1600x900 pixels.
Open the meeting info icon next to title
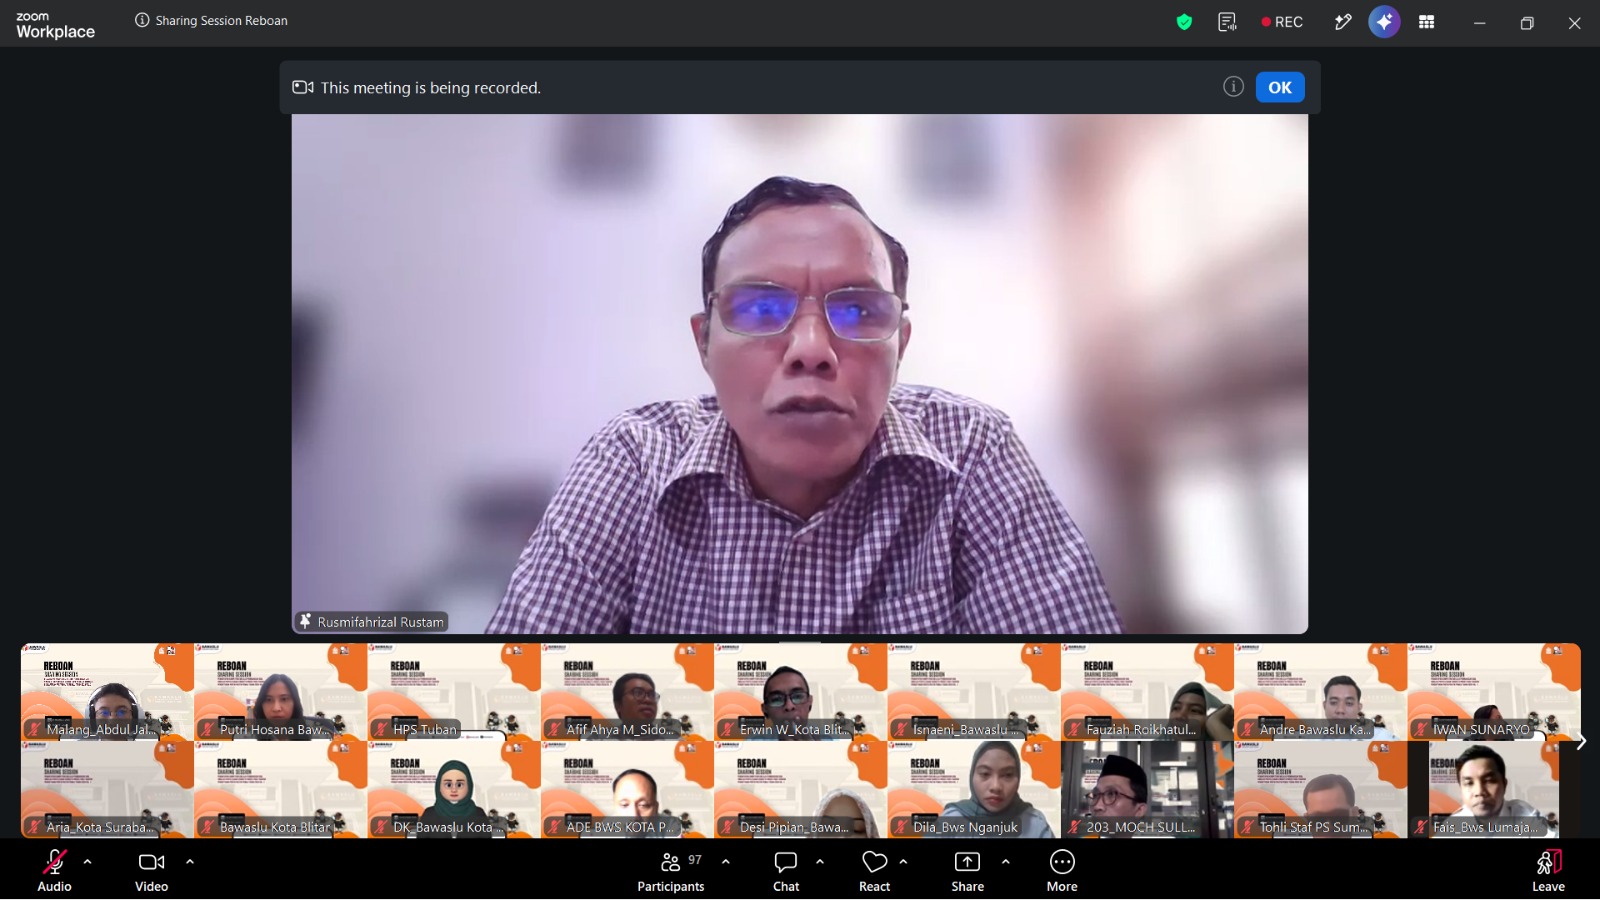click(142, 20)
